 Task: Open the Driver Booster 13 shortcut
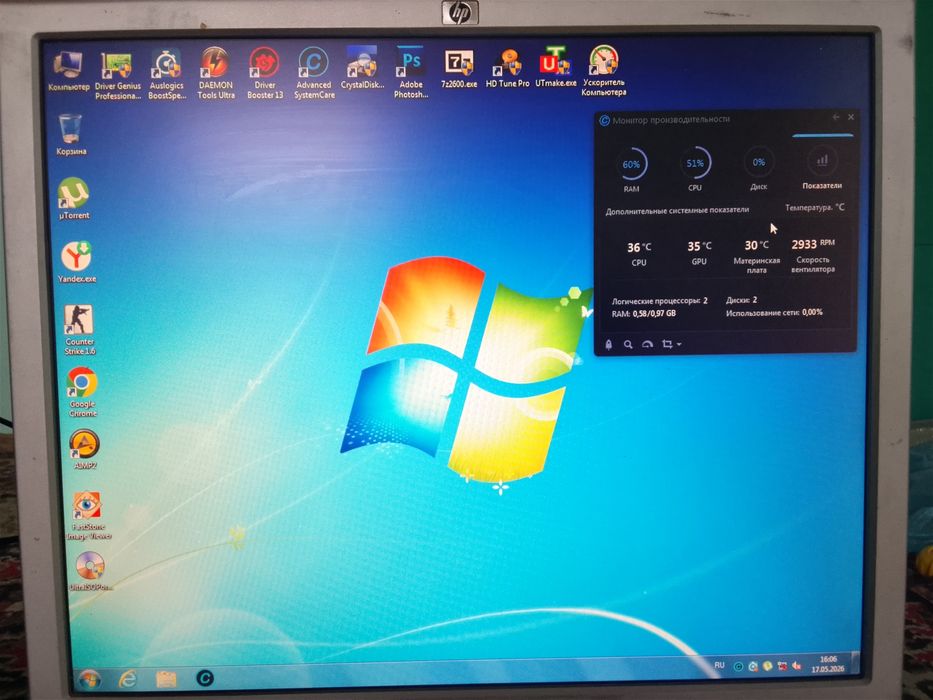click(265, 73)
